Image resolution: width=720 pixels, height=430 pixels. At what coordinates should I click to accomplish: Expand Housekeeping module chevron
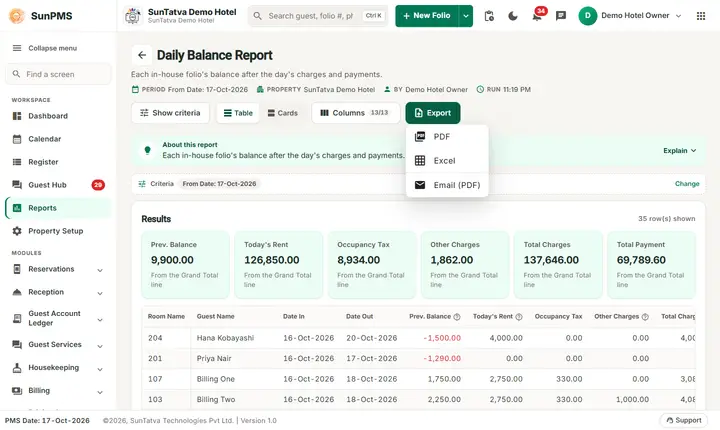pos(100,369)
